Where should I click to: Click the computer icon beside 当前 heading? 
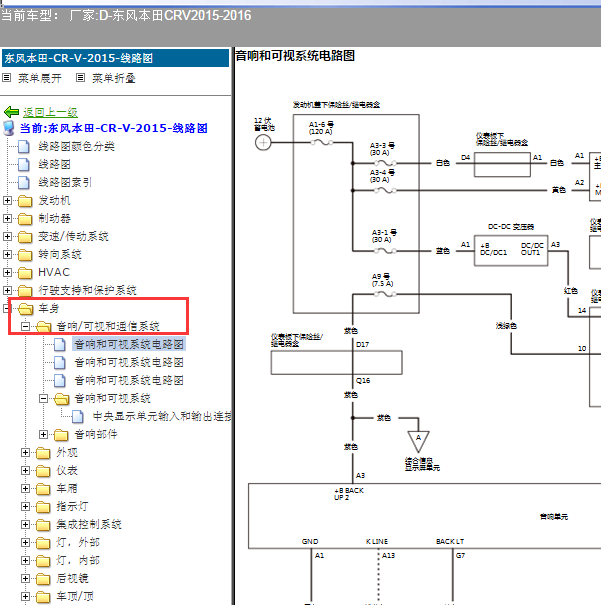[x=11, y=129]
